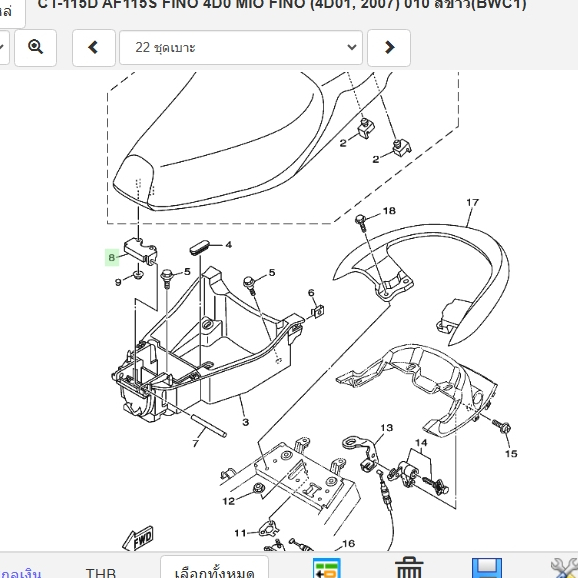Select part number 13 in diagram
Viewport: 578px width, 578px height.
pos(387,428)
